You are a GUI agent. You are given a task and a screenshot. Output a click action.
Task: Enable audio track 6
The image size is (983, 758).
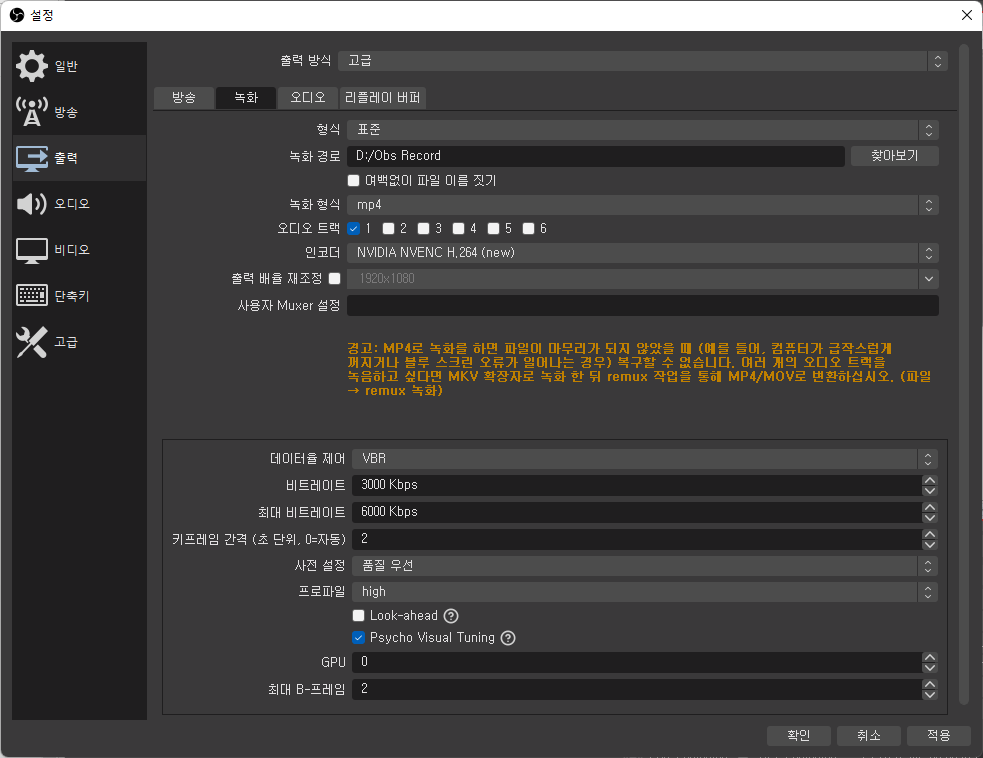click(529, 228)
